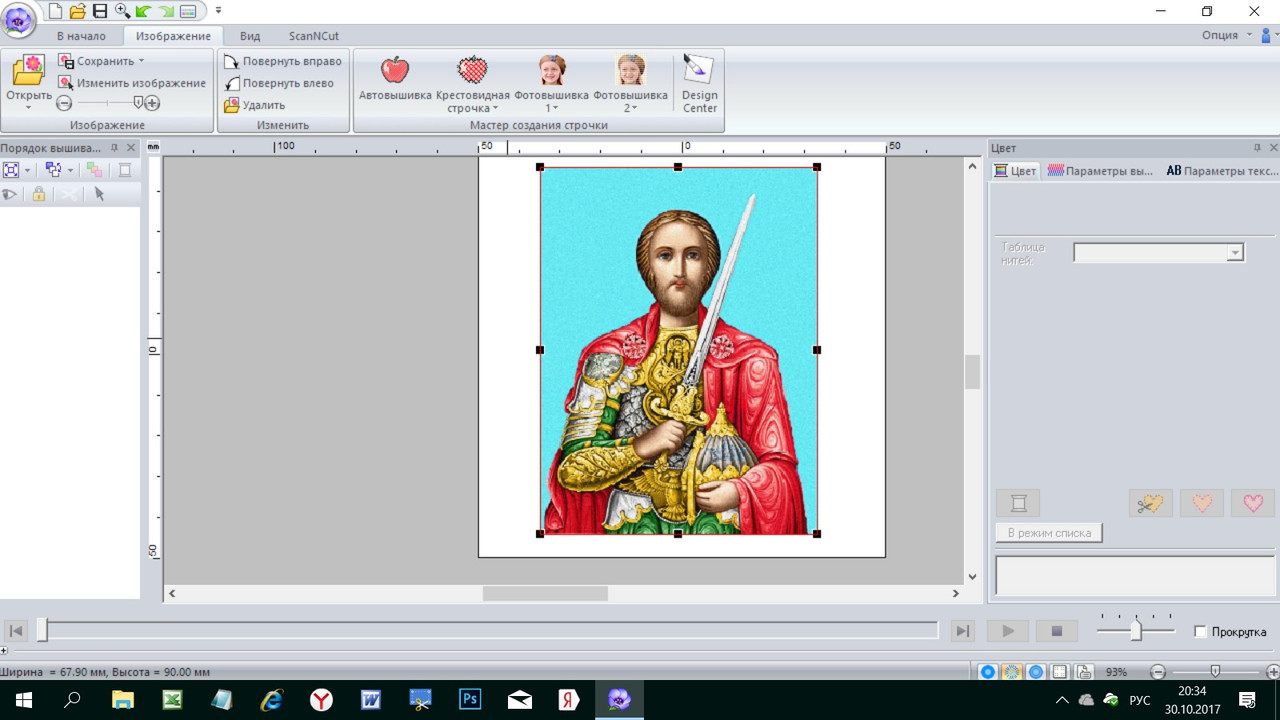Rotate the image left (Повернуть влево)

pos(279,83)
